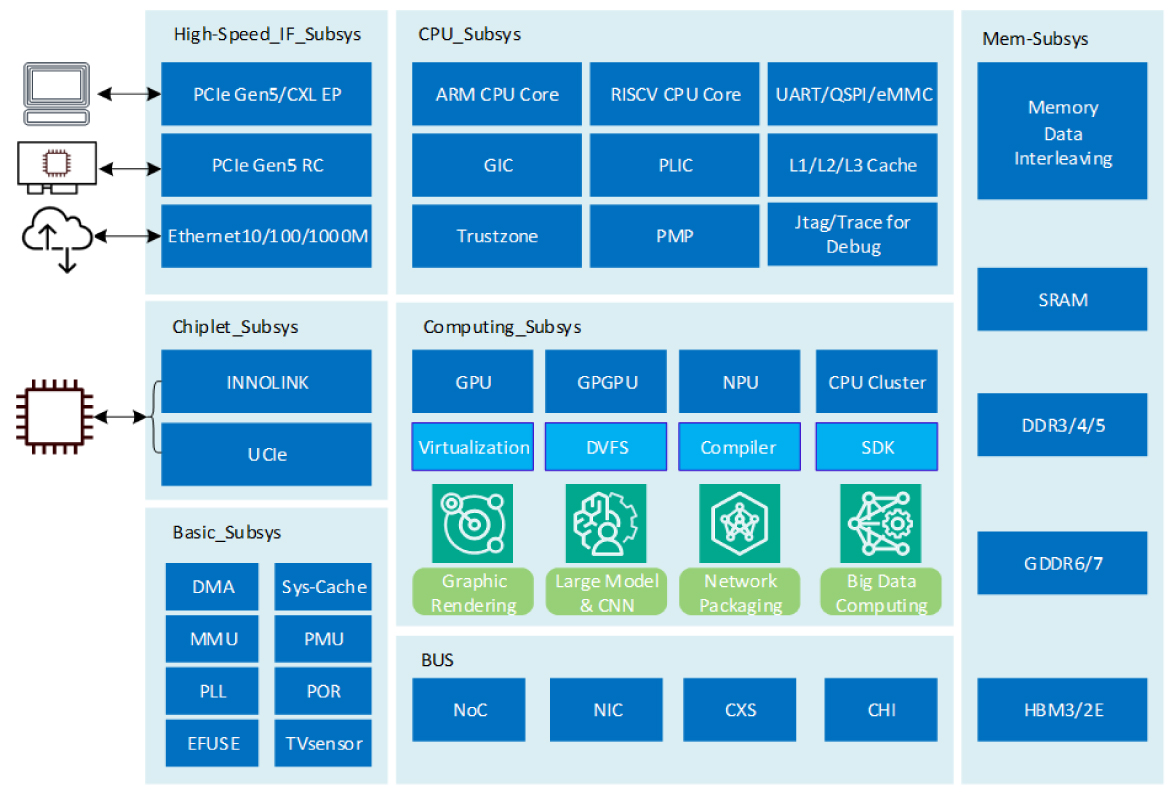Click the NPU block
Screen dimensions: 1170x798
[x=739, y=381]
